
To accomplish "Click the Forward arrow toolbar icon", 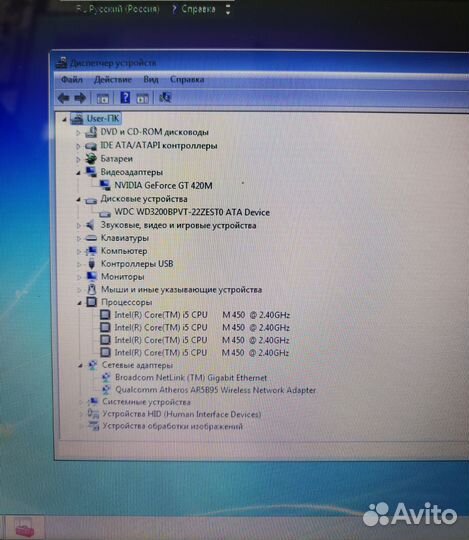I will 80,98.
